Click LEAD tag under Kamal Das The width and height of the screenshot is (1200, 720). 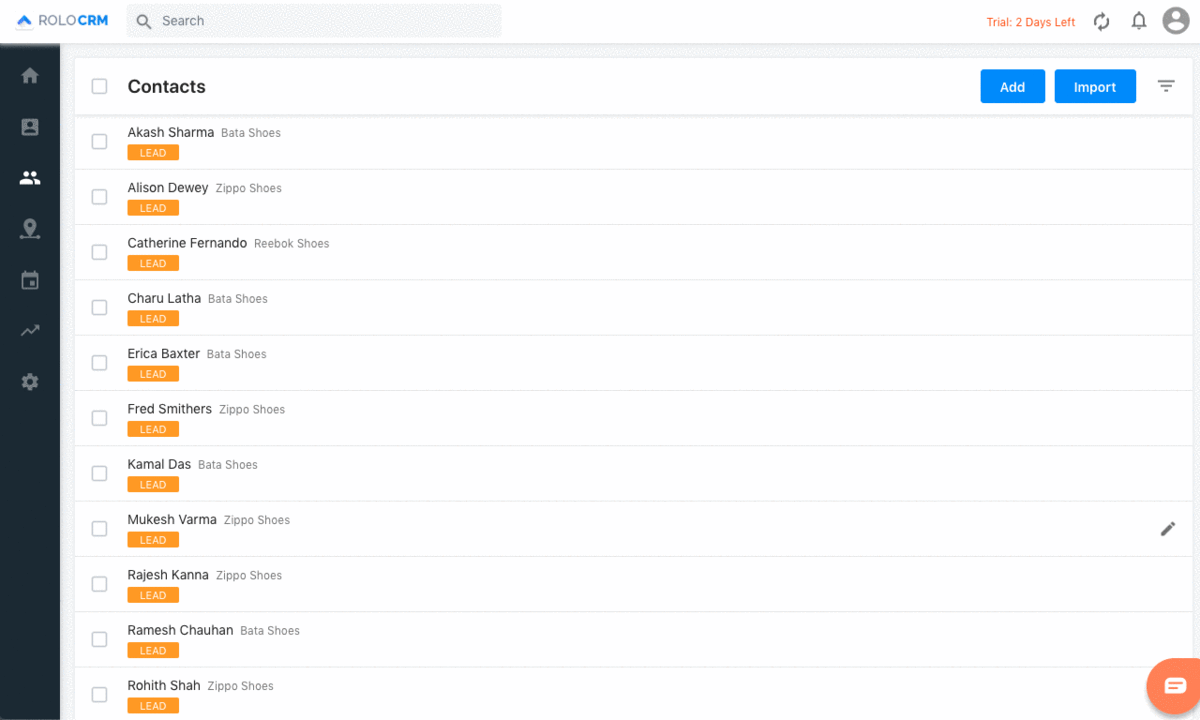pos(153,485)
